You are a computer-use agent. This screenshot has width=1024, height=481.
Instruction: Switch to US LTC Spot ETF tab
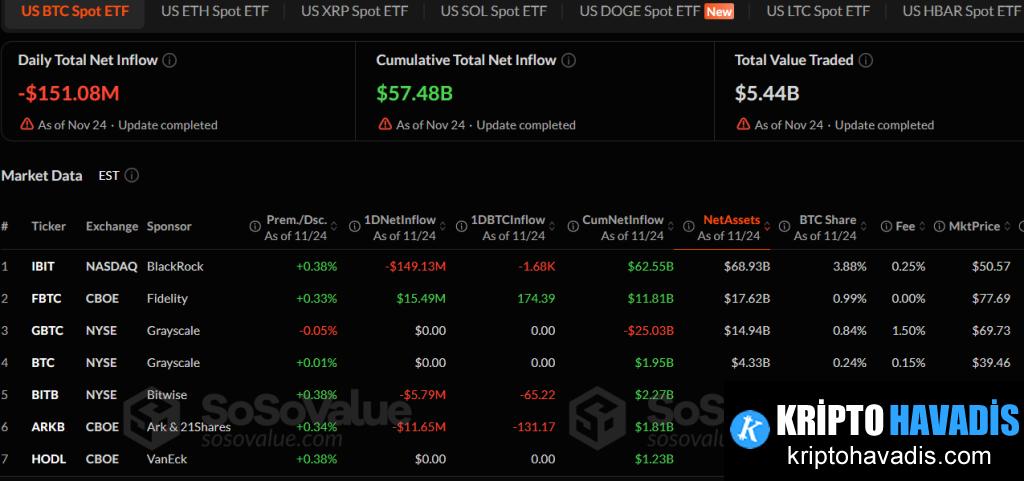[818, 11]
